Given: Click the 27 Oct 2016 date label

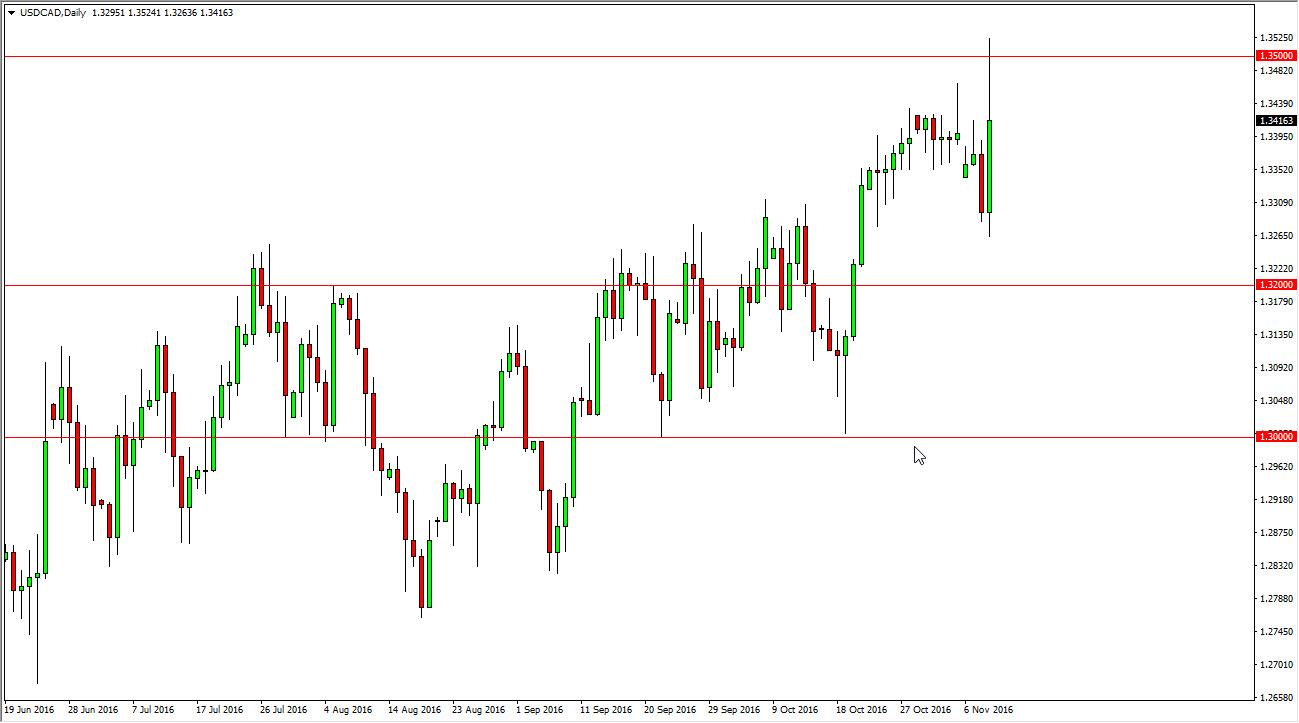Looking at the screenshot, I should (x=926, y=710).
